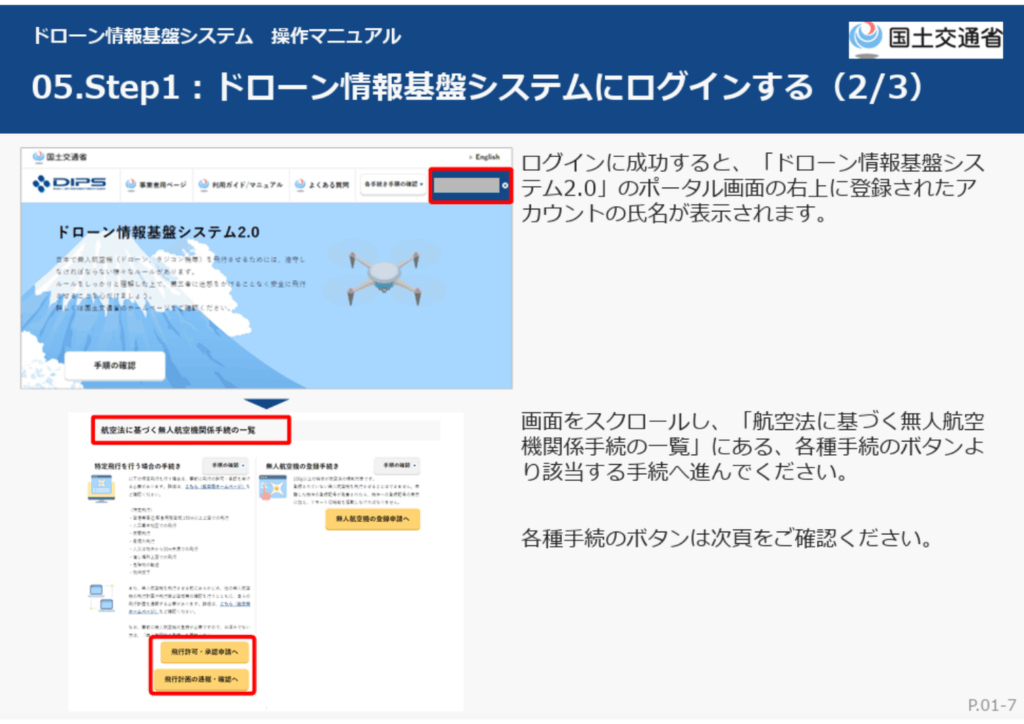The width and height of the screenshot is (1024, 724).
Task: Click the 国土交通省 logo at the slide's top right
Action: point(925,39)
